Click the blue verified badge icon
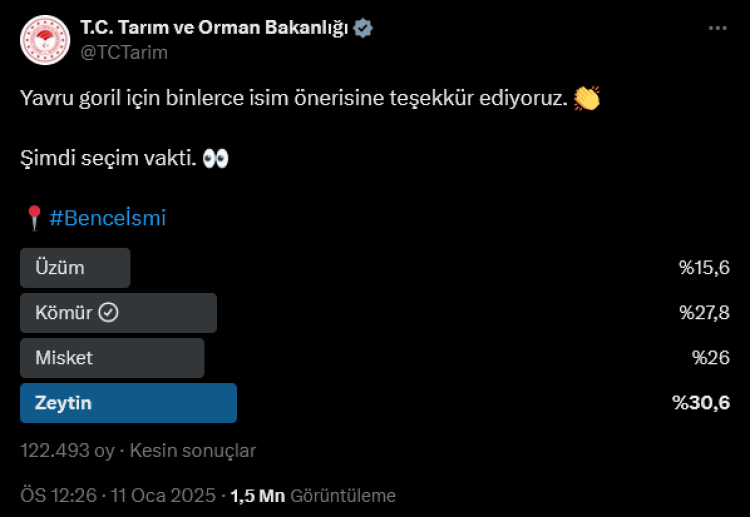The image size is (750, 517). click(x=364, y=28)
